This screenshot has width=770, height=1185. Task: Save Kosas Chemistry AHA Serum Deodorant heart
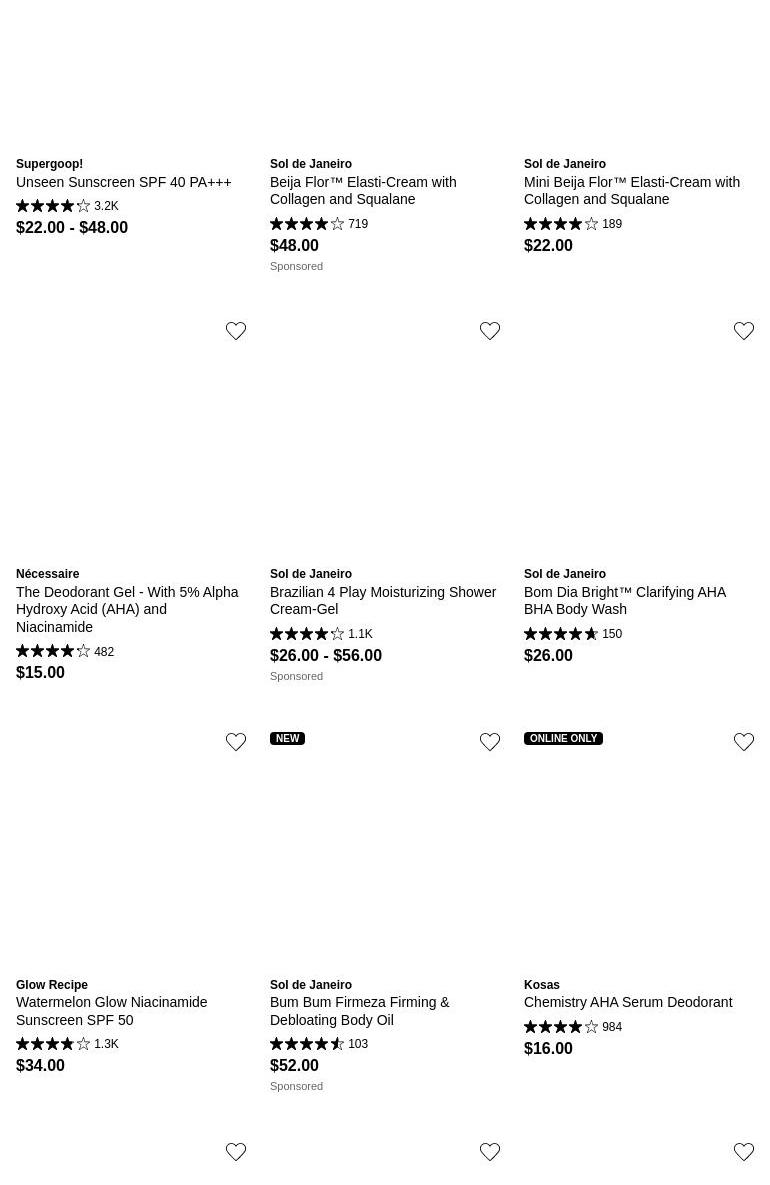744,742
